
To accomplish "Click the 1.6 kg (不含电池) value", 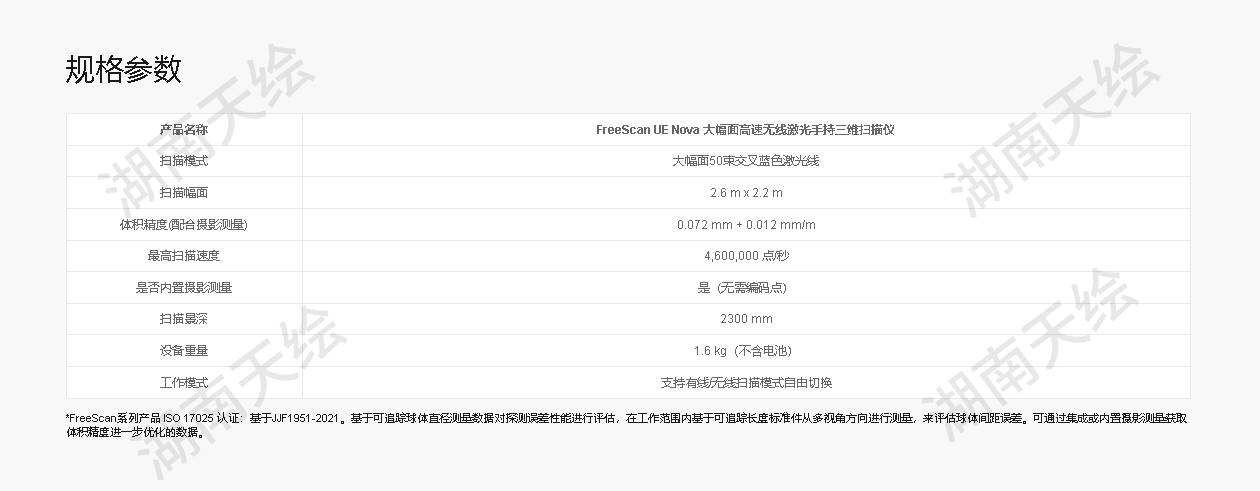I will pos(742,351).
